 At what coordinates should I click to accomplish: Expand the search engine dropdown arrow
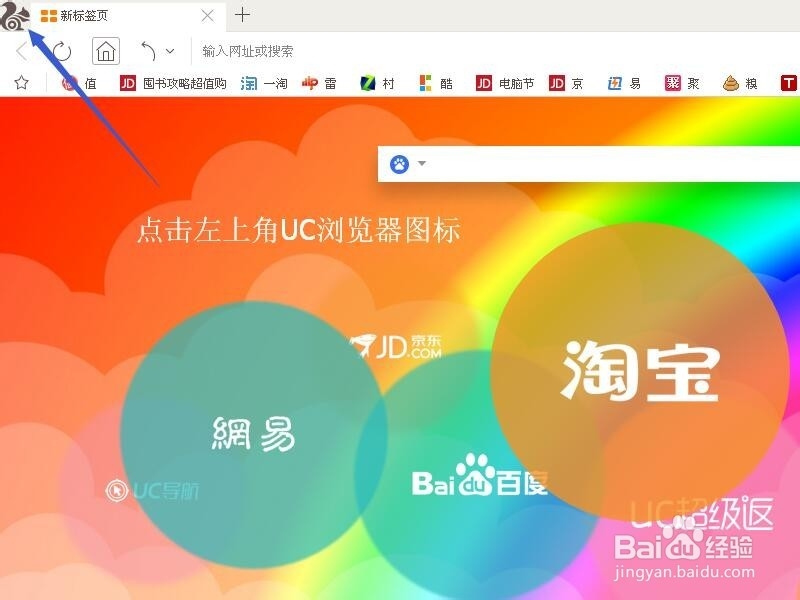click(422, 164)
